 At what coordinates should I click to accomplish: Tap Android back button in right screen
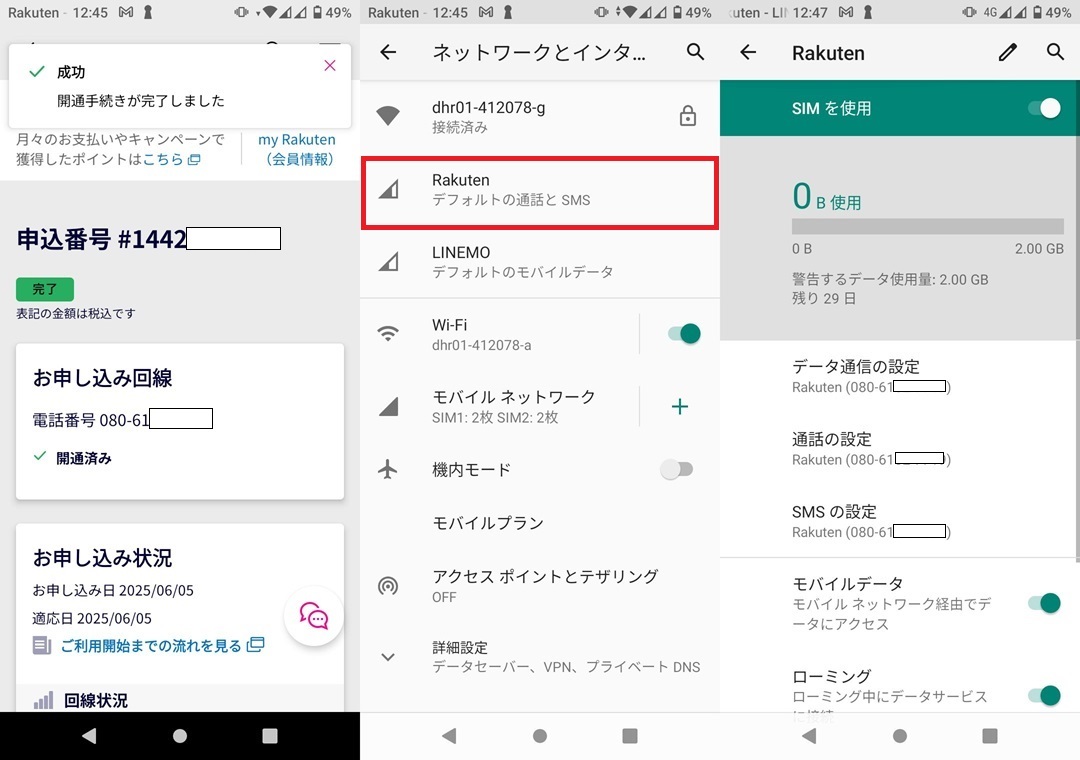tap(809, 736)
